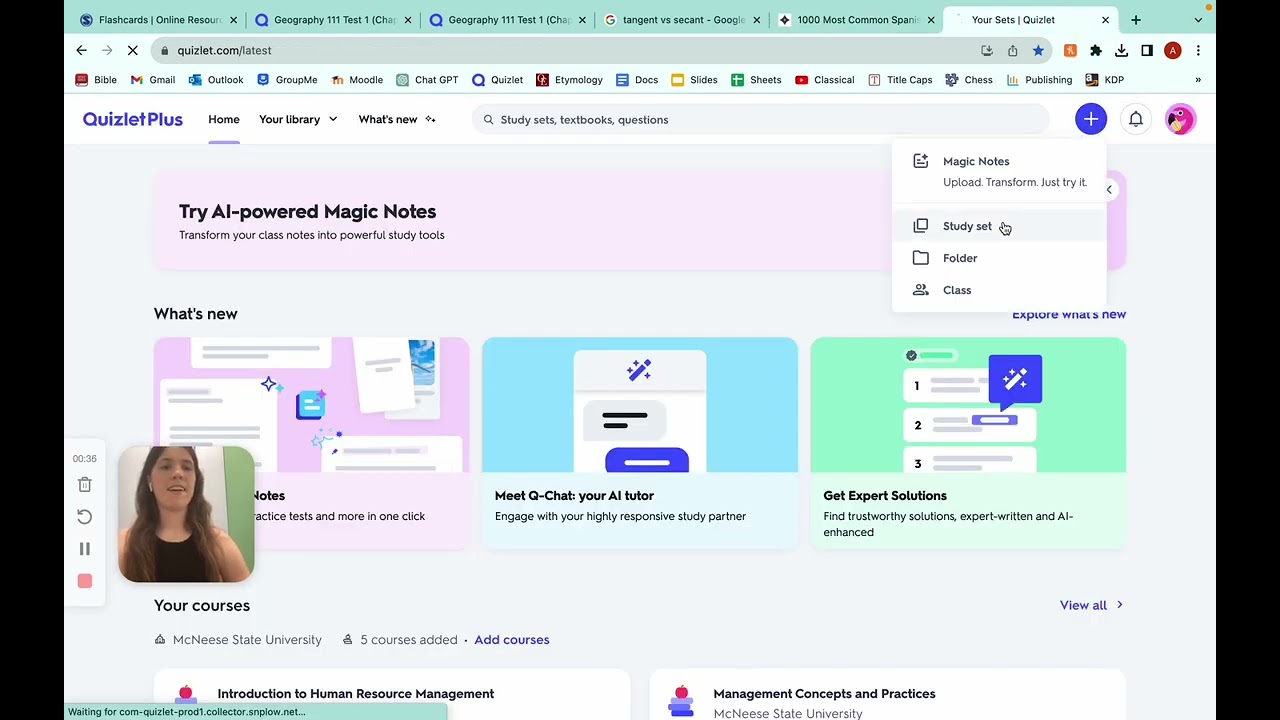The width and height of the screenshot is (1280, 720).
Task: Open the notifications bell
Action: point(1136,119)
